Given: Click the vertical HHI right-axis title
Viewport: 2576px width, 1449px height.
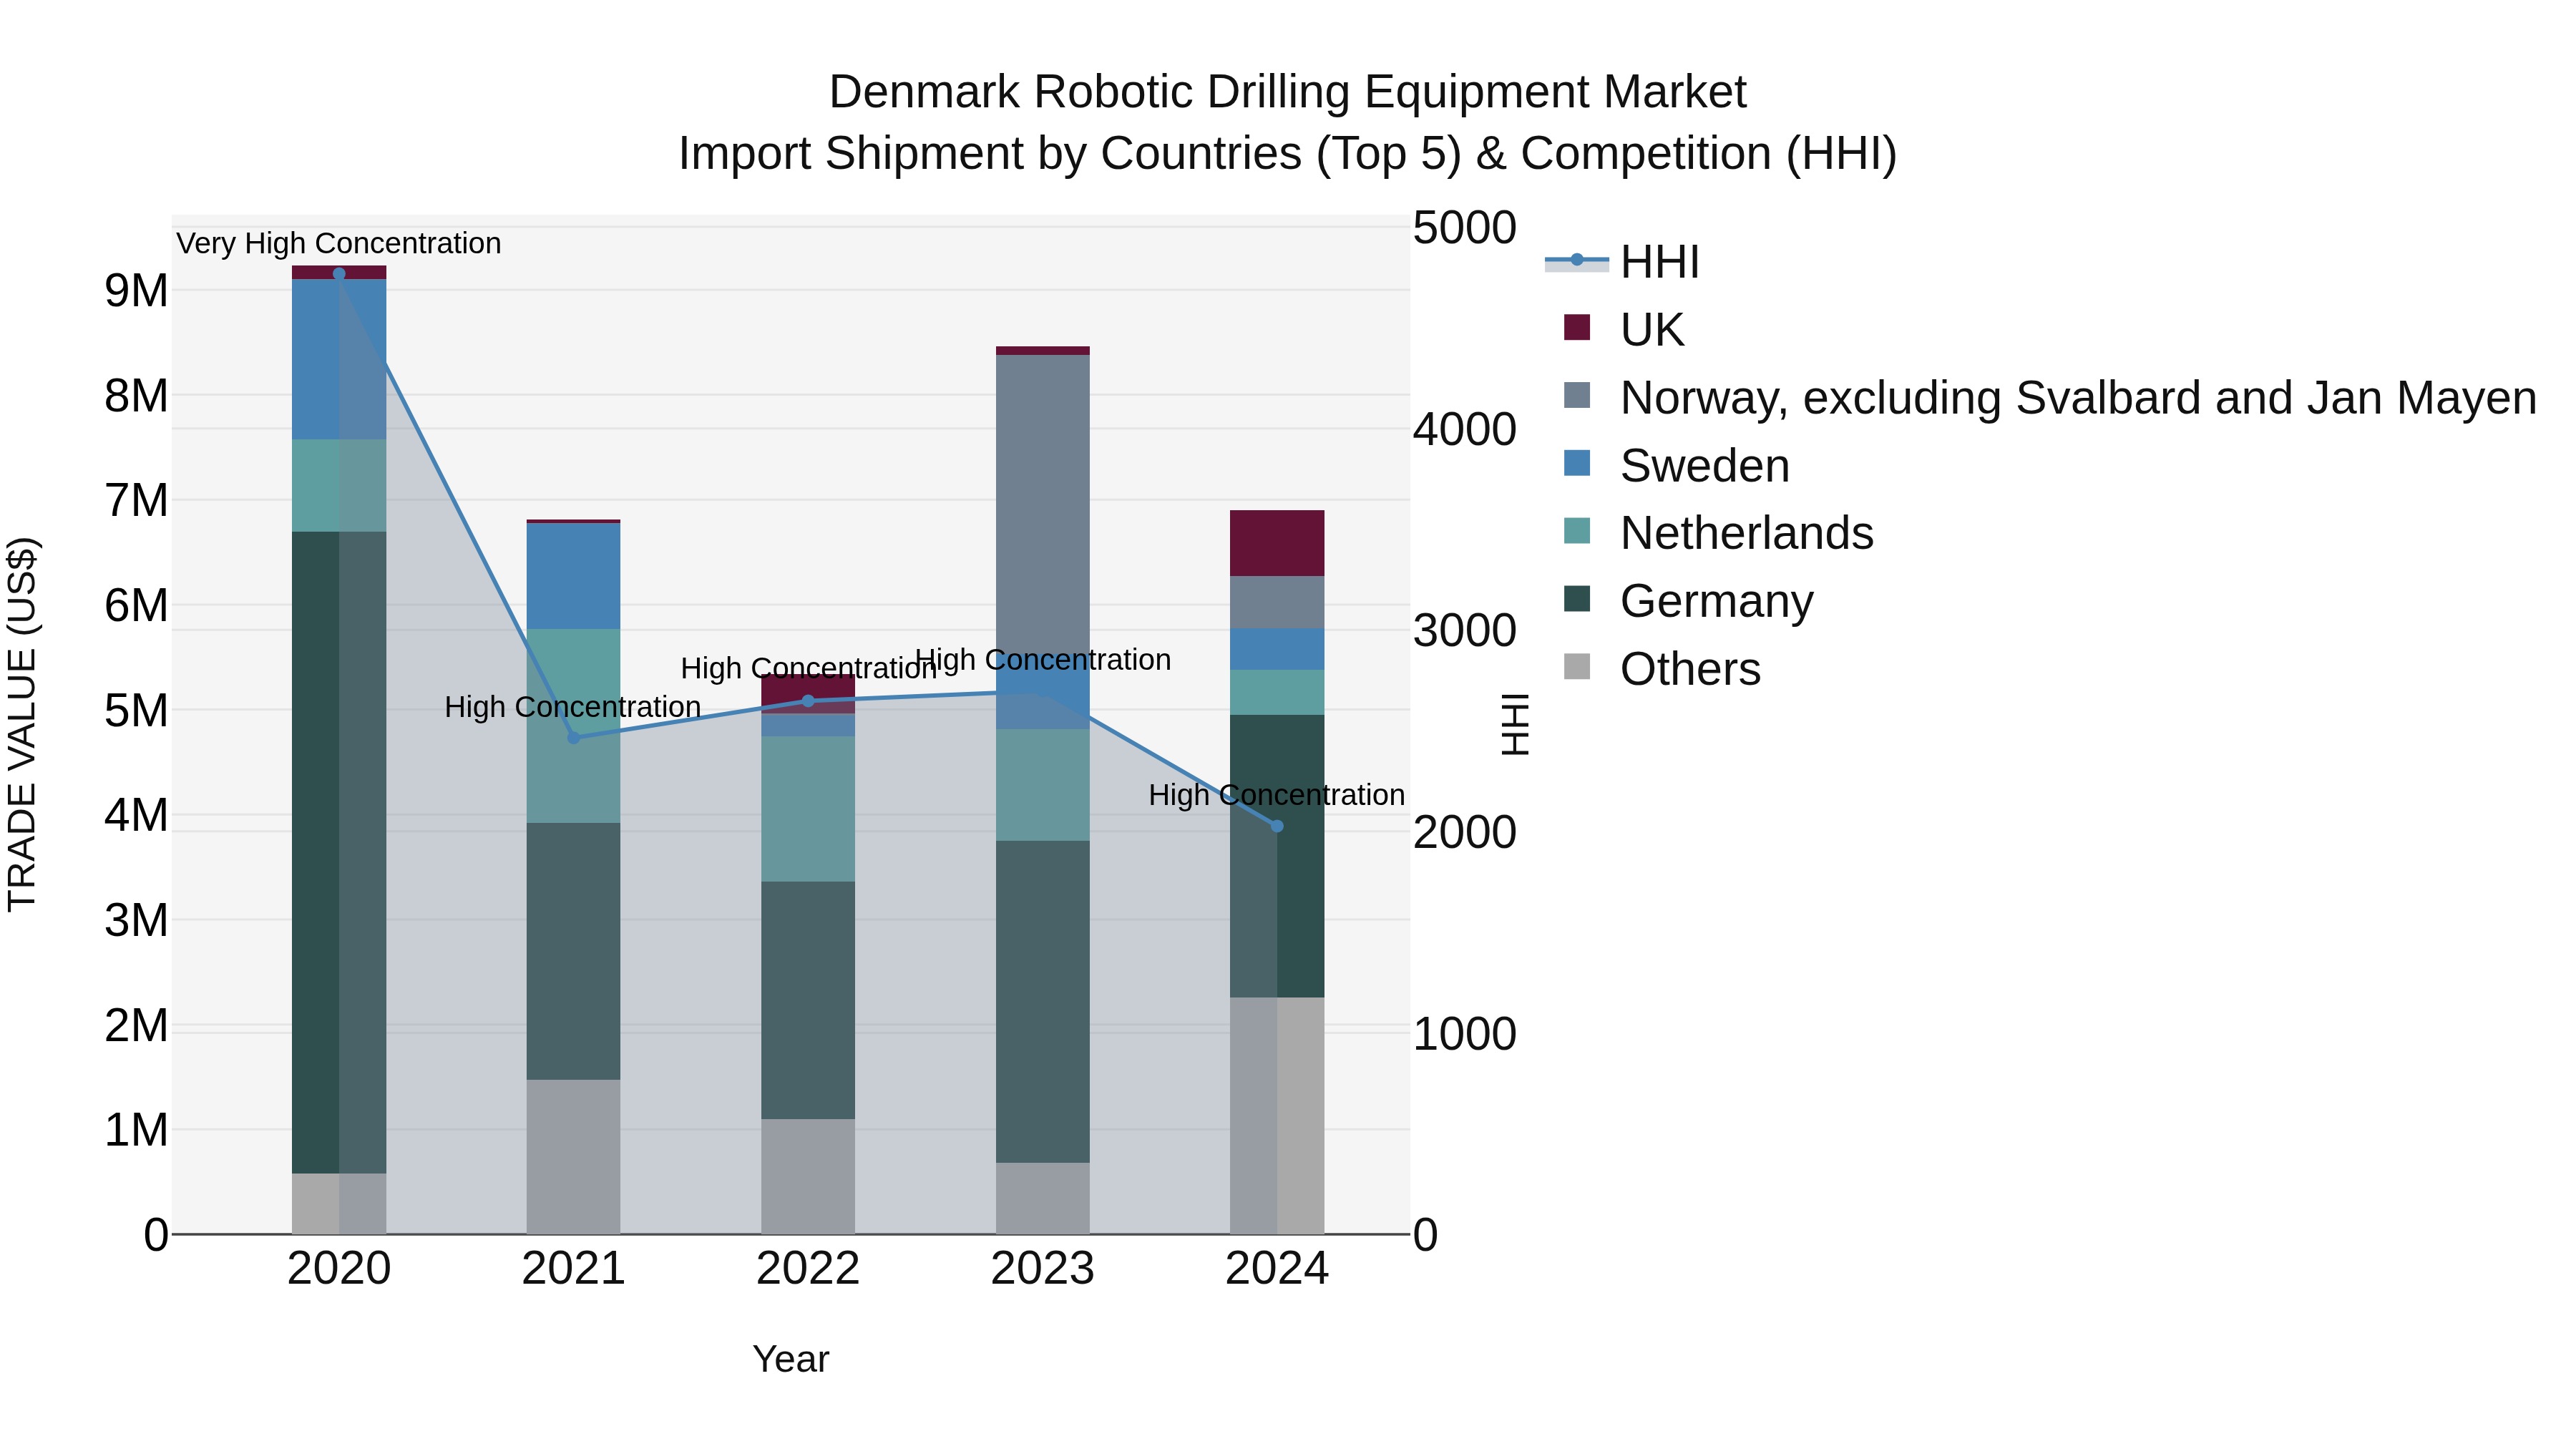Looking at the screenshot, I should coord(1516,724).
